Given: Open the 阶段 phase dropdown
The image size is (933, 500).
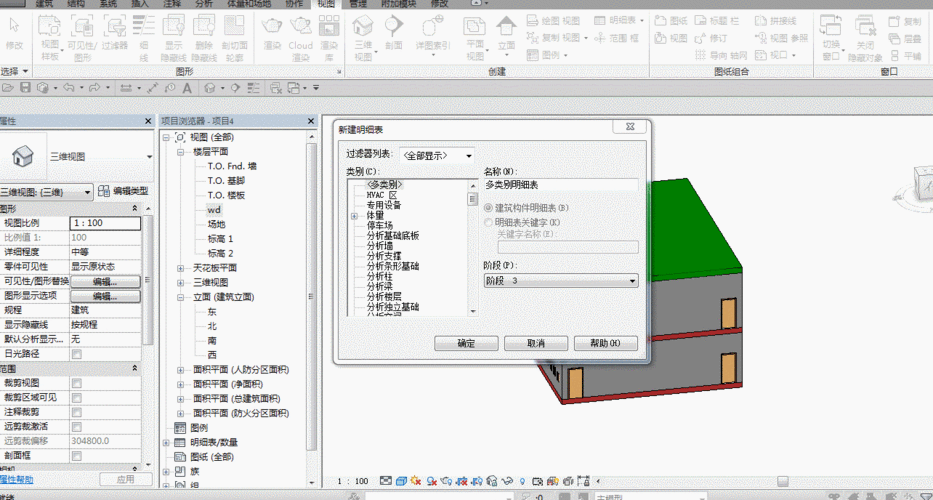Looking at the screenshot, I should coord(560,281).
